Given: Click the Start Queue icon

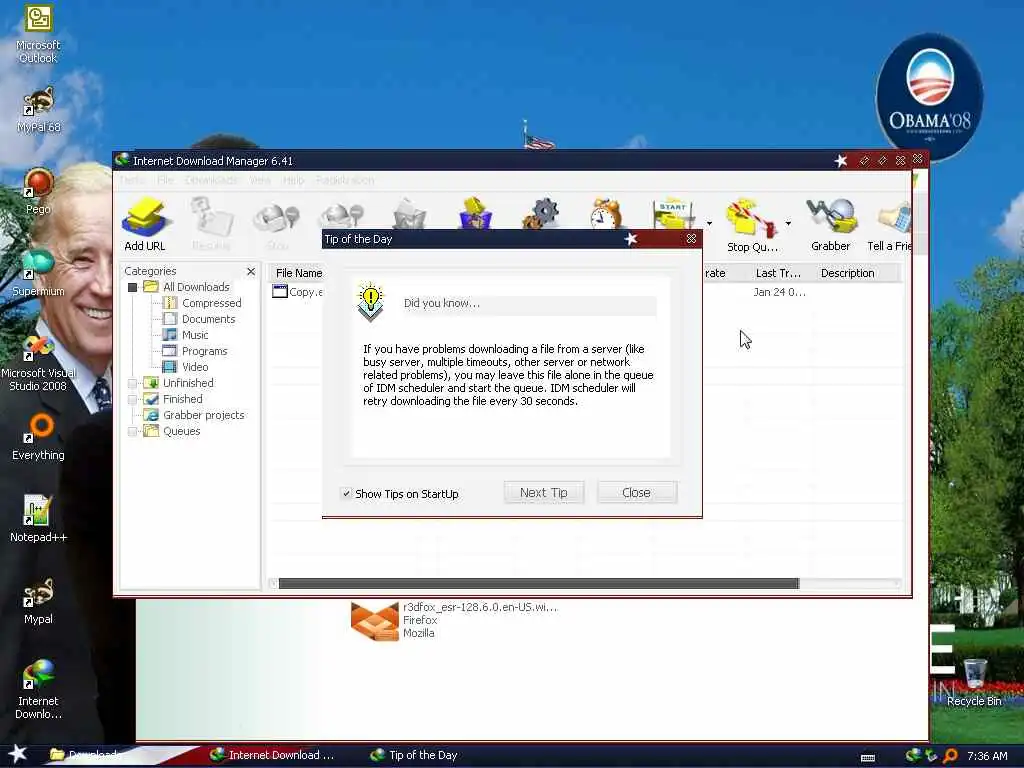Looking at the screenshot, I should [x=673, y=214].
